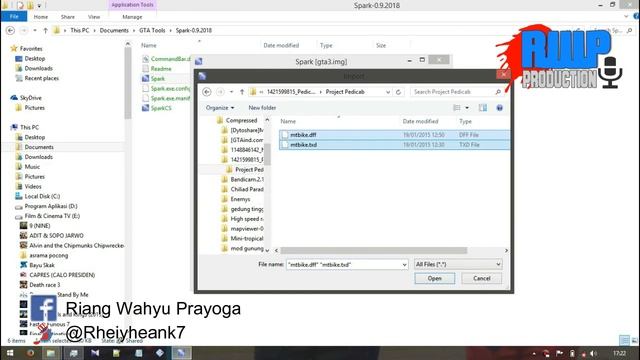This screenshot has width=640, height=360.
Task: Click the Open button in Import dialog
Action: tap(435, 278)
